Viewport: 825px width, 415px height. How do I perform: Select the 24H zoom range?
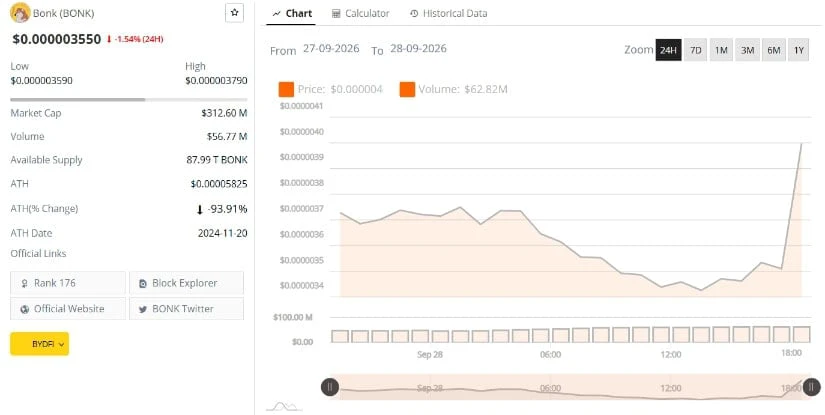point(668,50)
